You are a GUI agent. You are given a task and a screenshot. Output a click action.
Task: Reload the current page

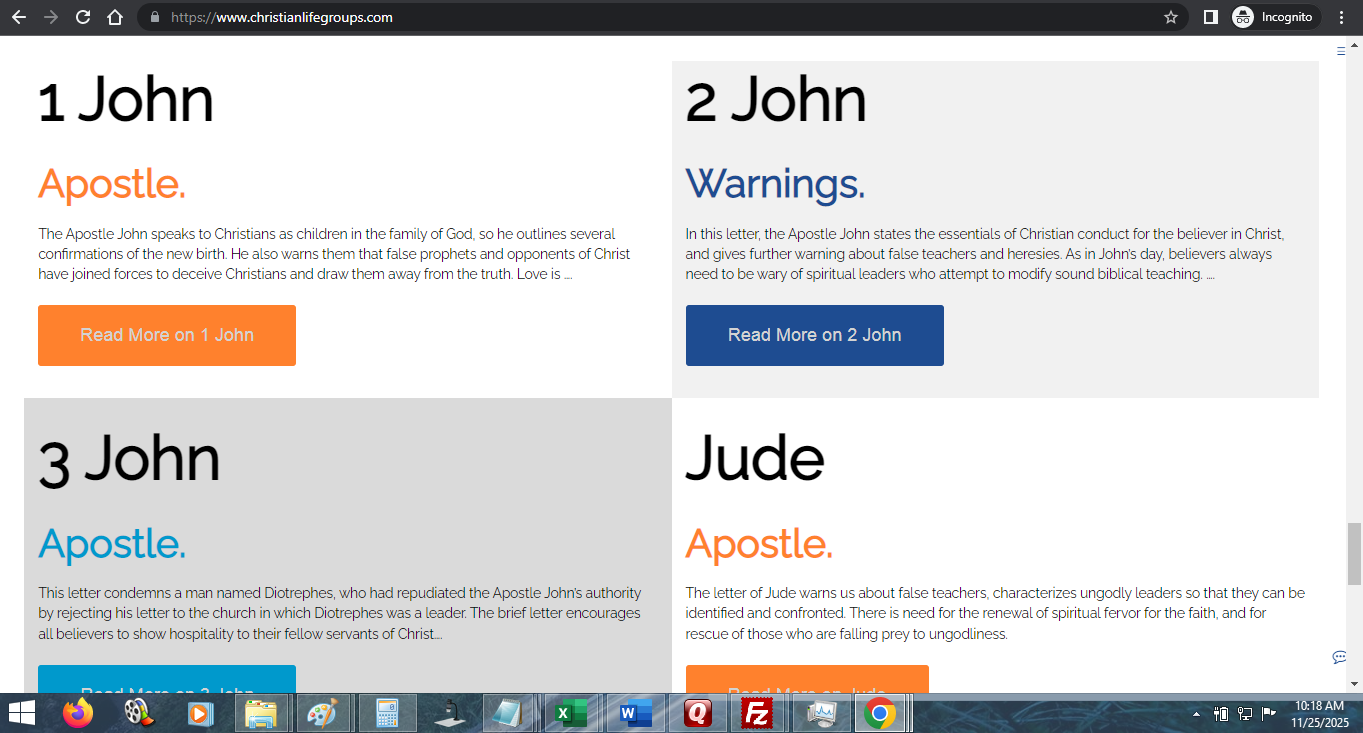[x=83, y=17]
